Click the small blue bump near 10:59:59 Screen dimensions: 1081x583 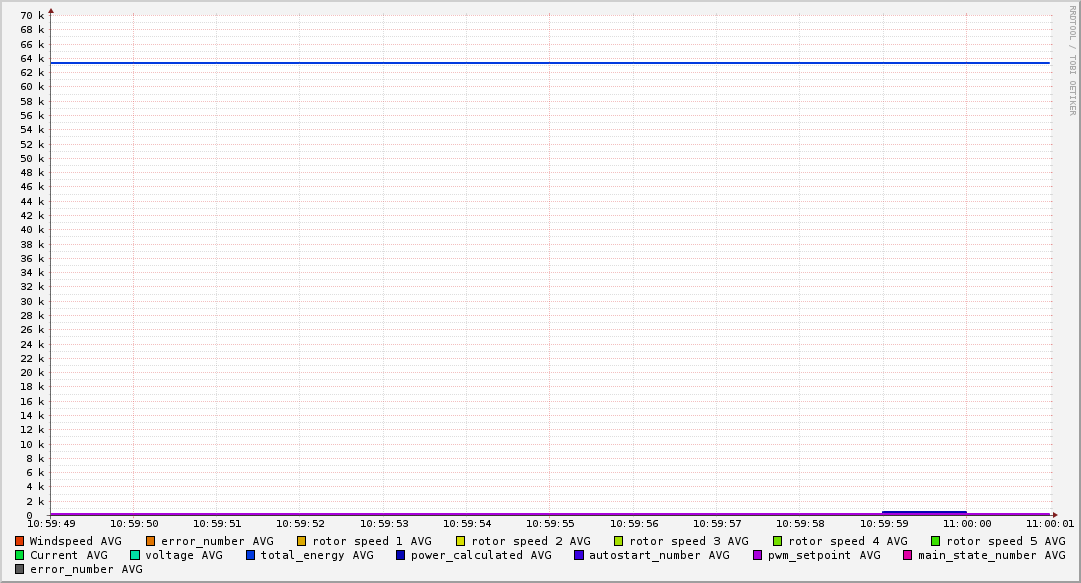point(924,512)
